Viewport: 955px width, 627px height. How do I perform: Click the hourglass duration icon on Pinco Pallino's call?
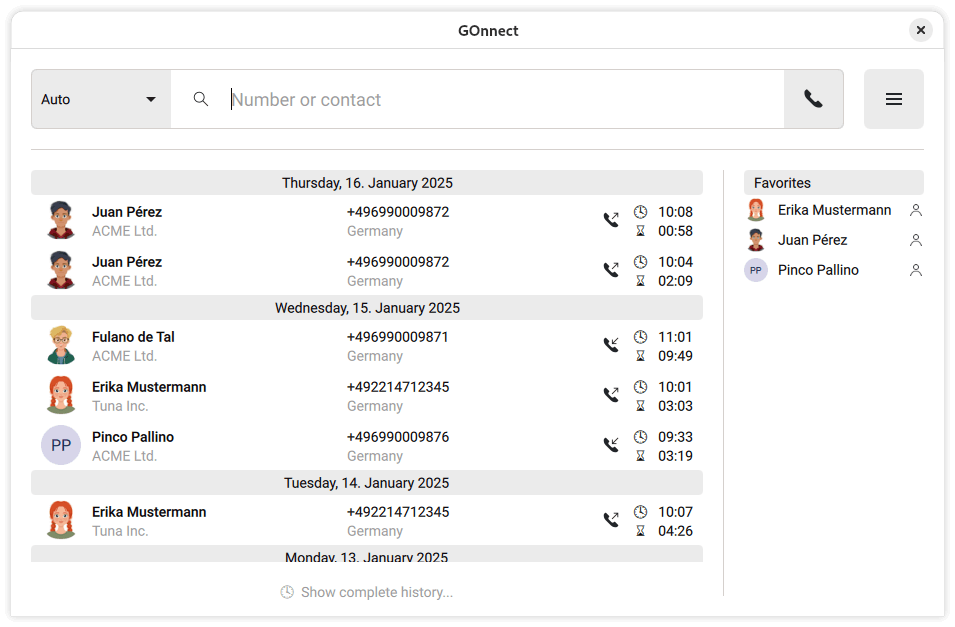(x=640, y=455)
